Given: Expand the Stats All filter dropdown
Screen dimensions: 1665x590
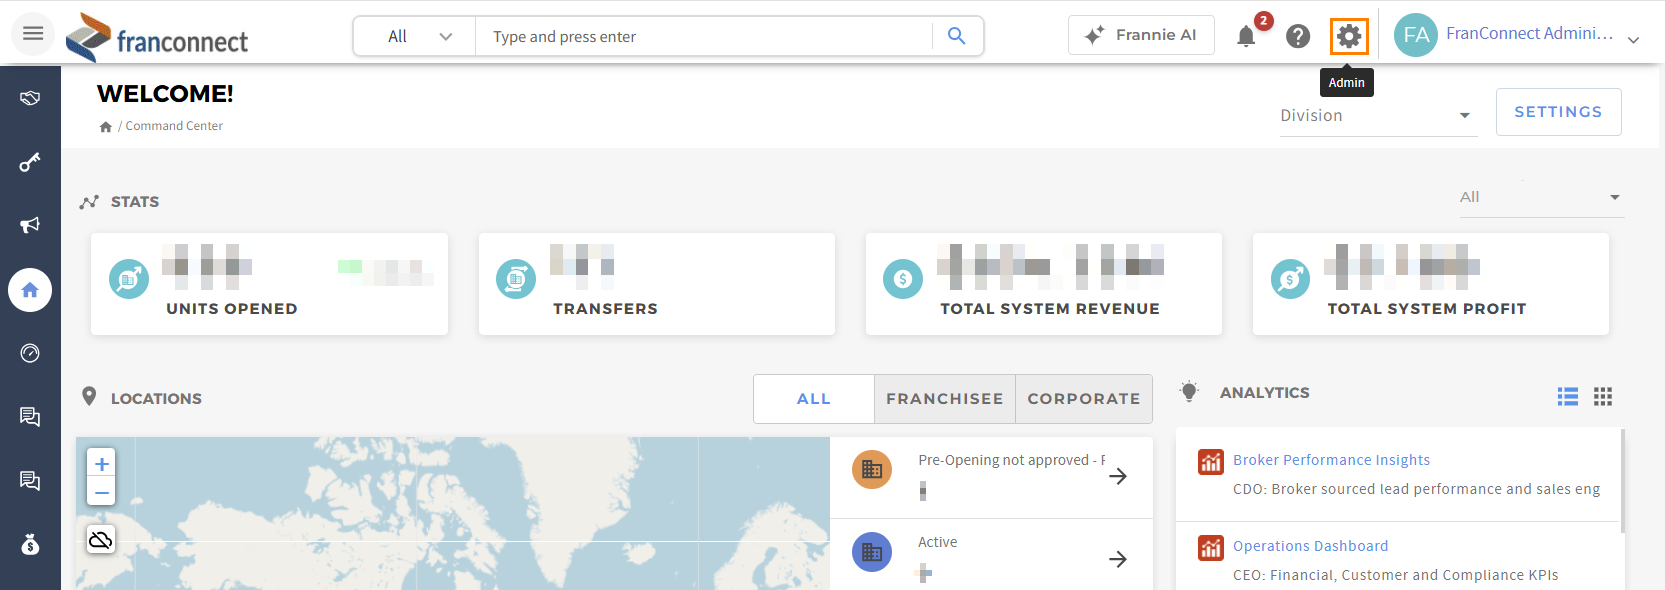Looking at the screenshot, I should coord(1540,198).
